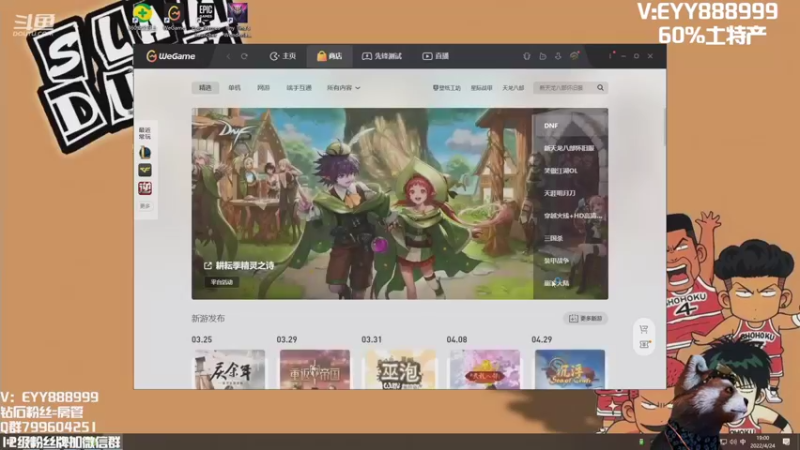Viewport: 800px width, 450px height.
Task: Select the 端手互通 cross-platform filter
Action: (299, 88)
